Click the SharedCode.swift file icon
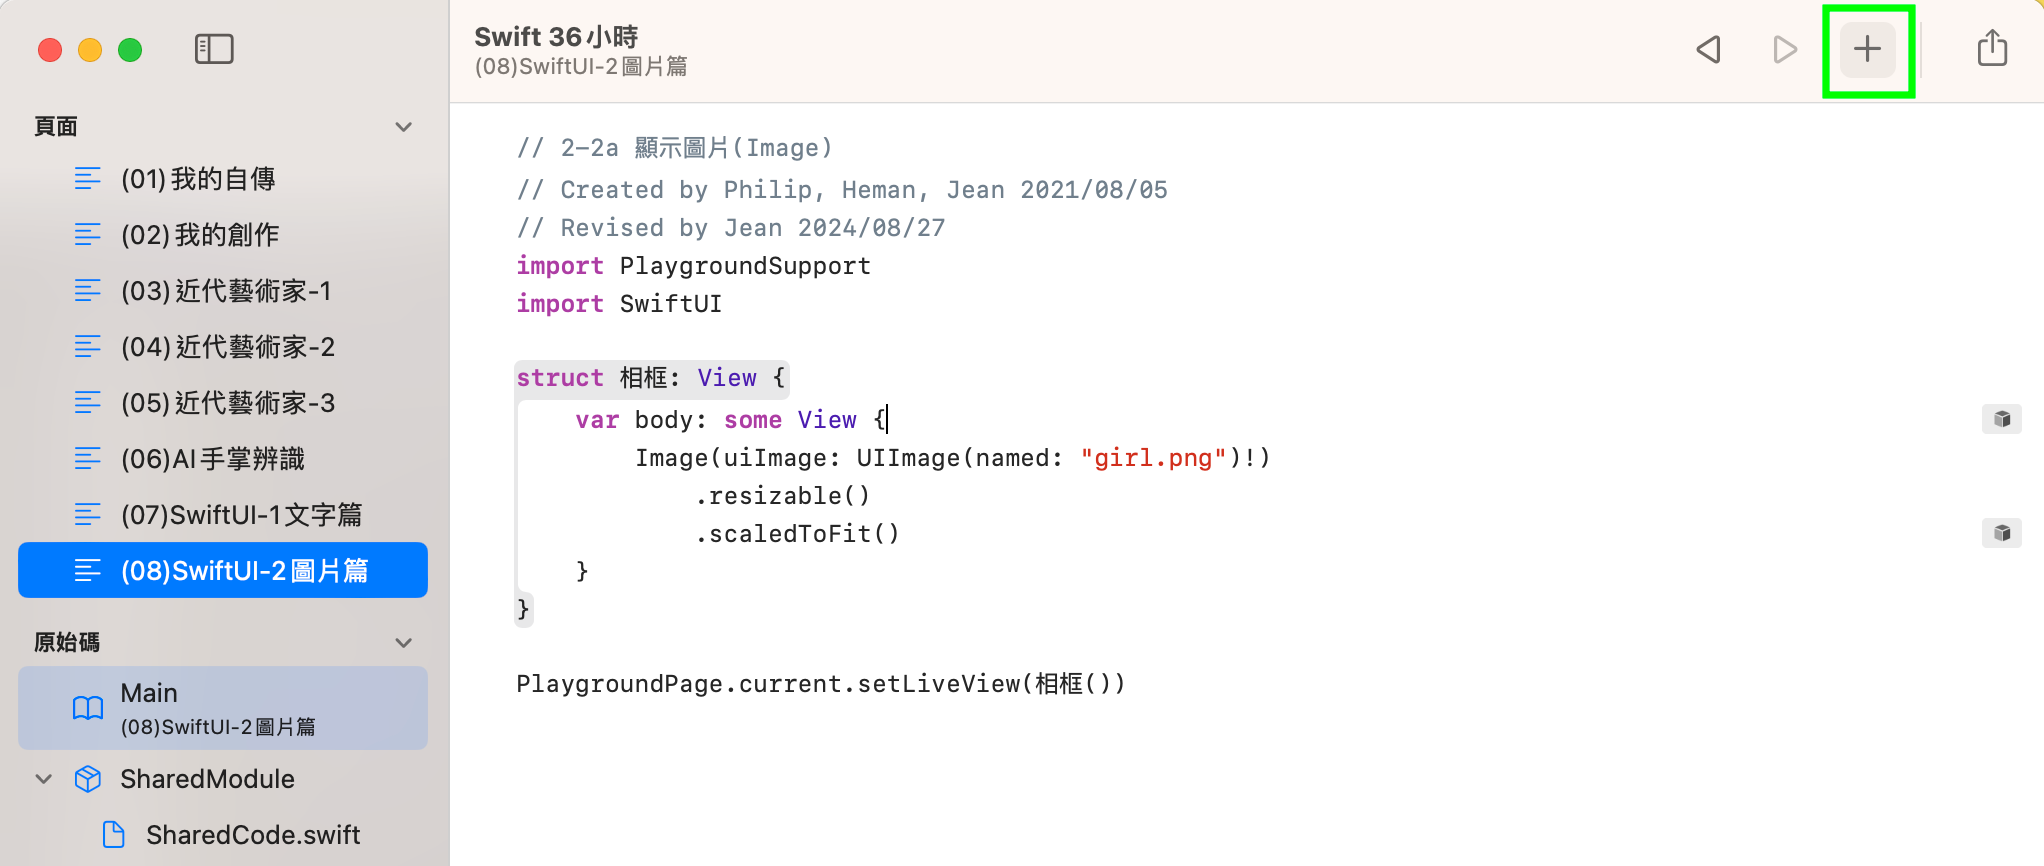Image resolution: width=2044 pixels, height=866 pixels. pos(114,835)
